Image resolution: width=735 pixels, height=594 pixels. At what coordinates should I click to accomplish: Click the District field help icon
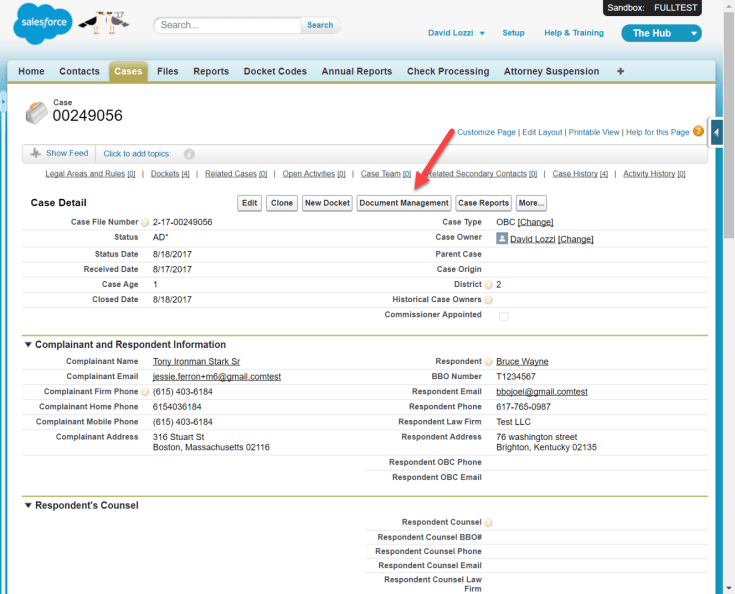(488, 285)
